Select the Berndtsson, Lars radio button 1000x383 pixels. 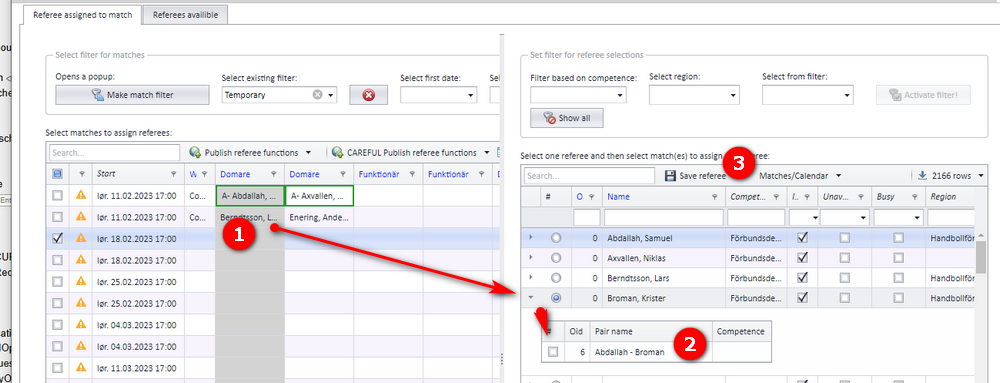point(556,278)
